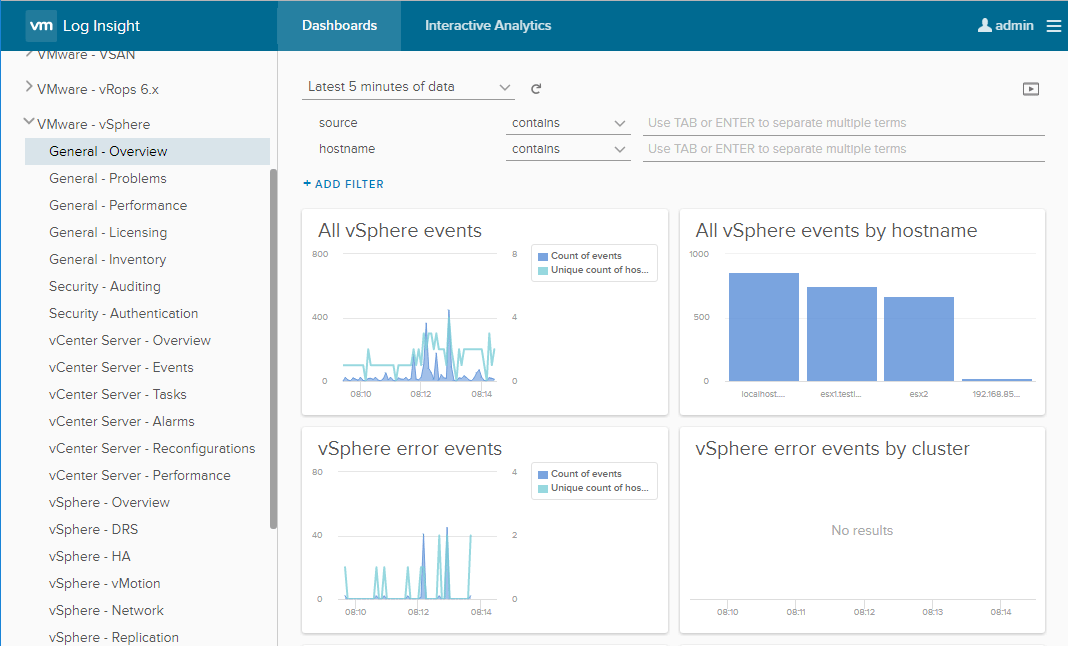This screenshot has width=1068, height=646.
Task: Click the admin user profile icon
Action: (x=984, y=26)
